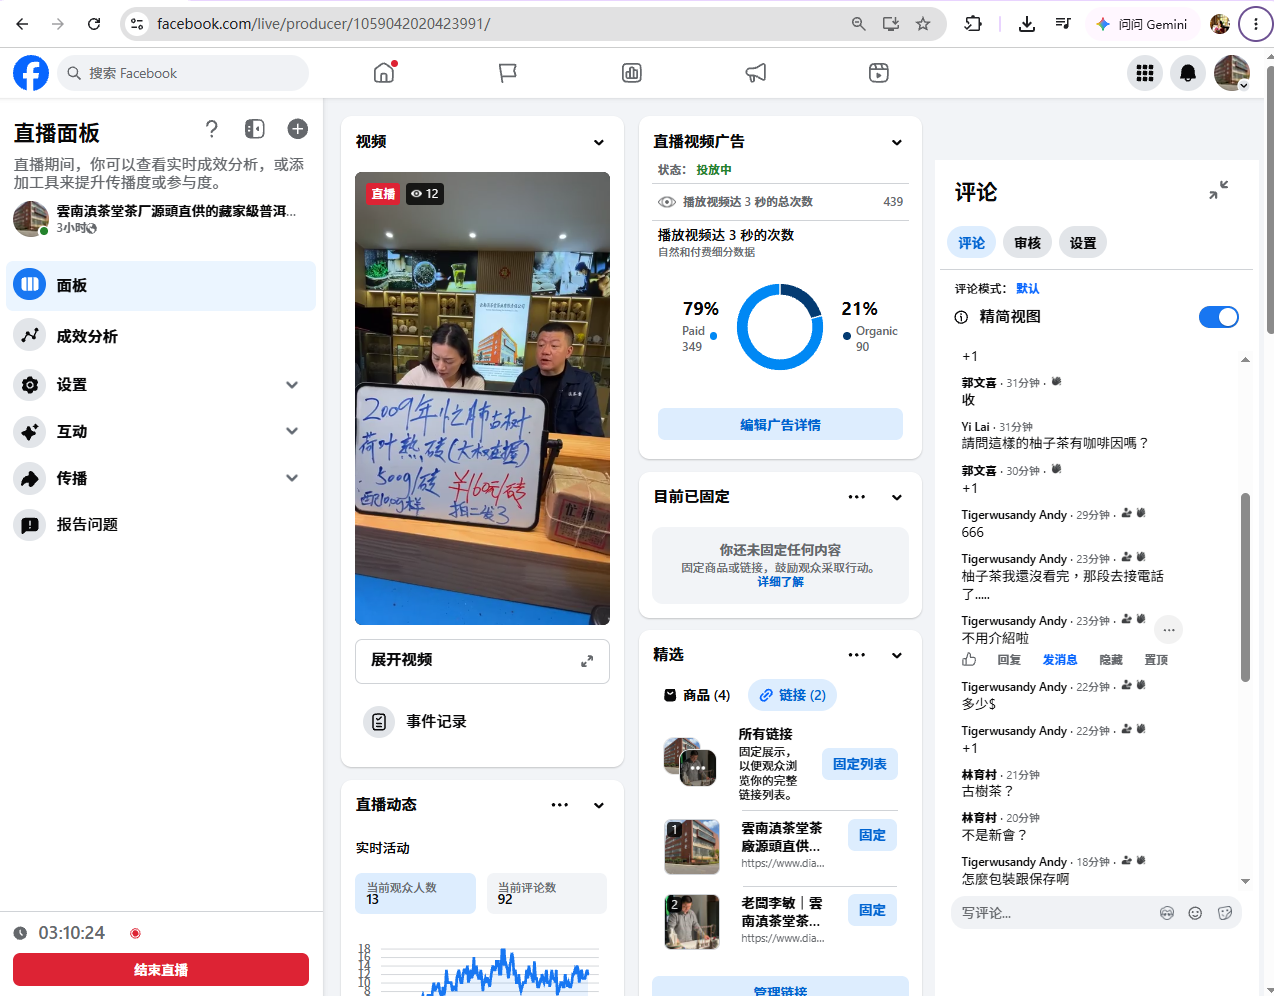The width and height of the screenshot is (1274, 996).
Task: Click the 固定列表 button
Action: [860, 764]
